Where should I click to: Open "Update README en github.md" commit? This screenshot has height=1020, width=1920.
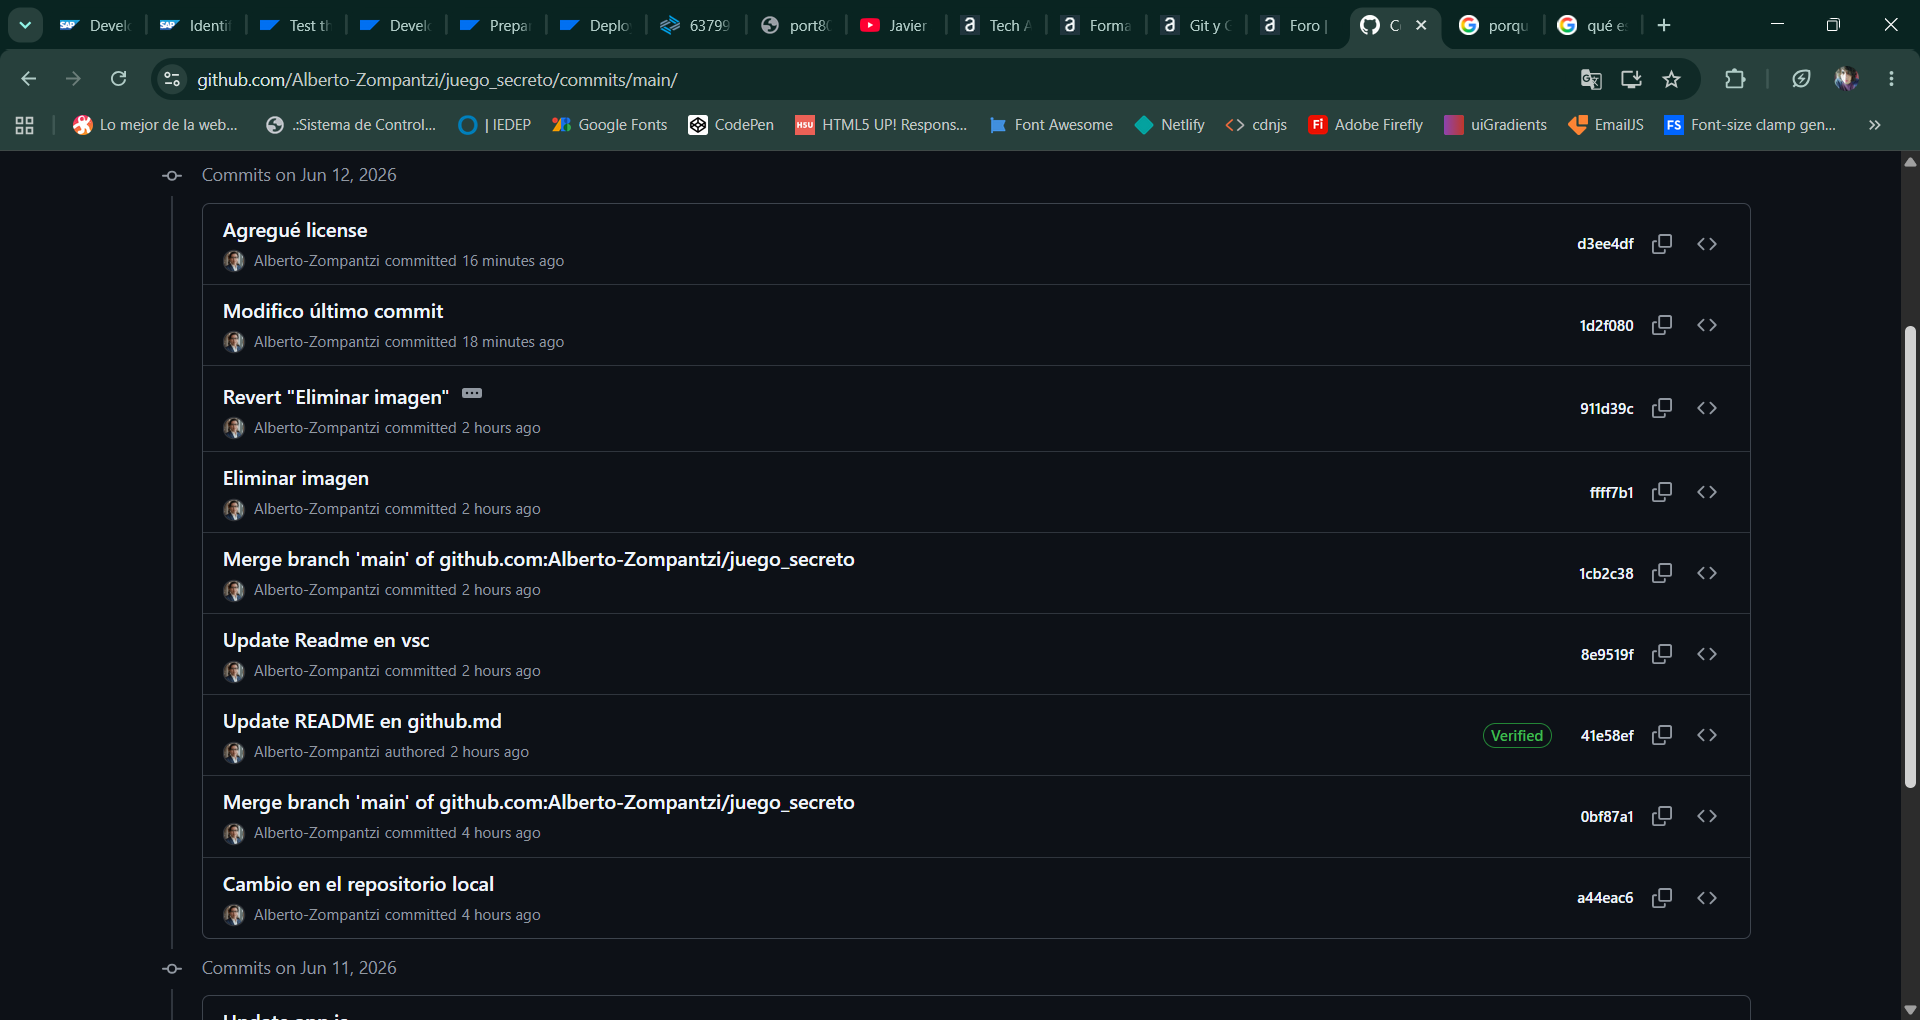tap(362, 721)
